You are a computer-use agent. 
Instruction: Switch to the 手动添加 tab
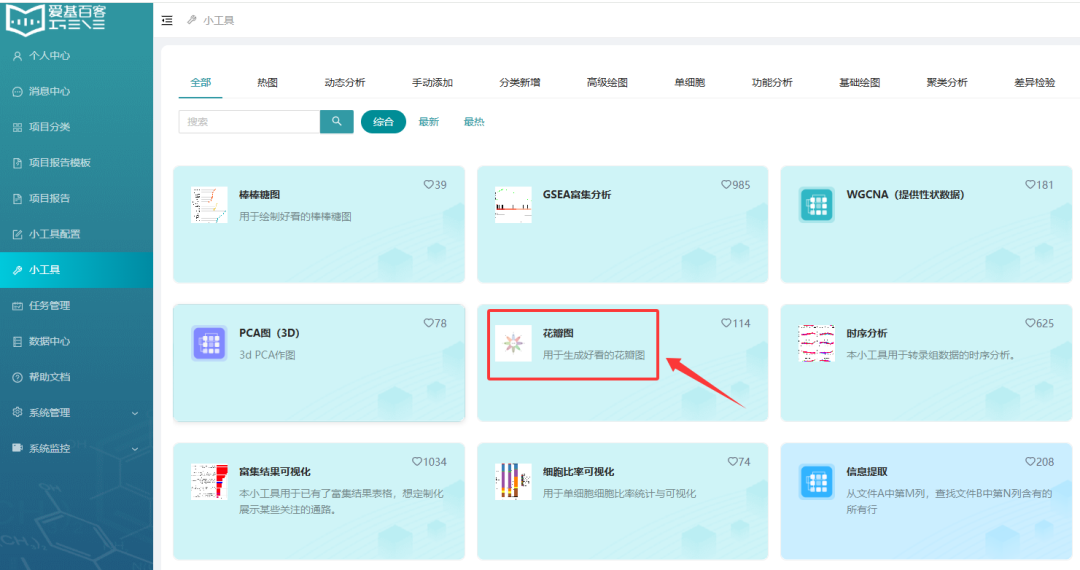pyautogui.click(x=432, y=83)
